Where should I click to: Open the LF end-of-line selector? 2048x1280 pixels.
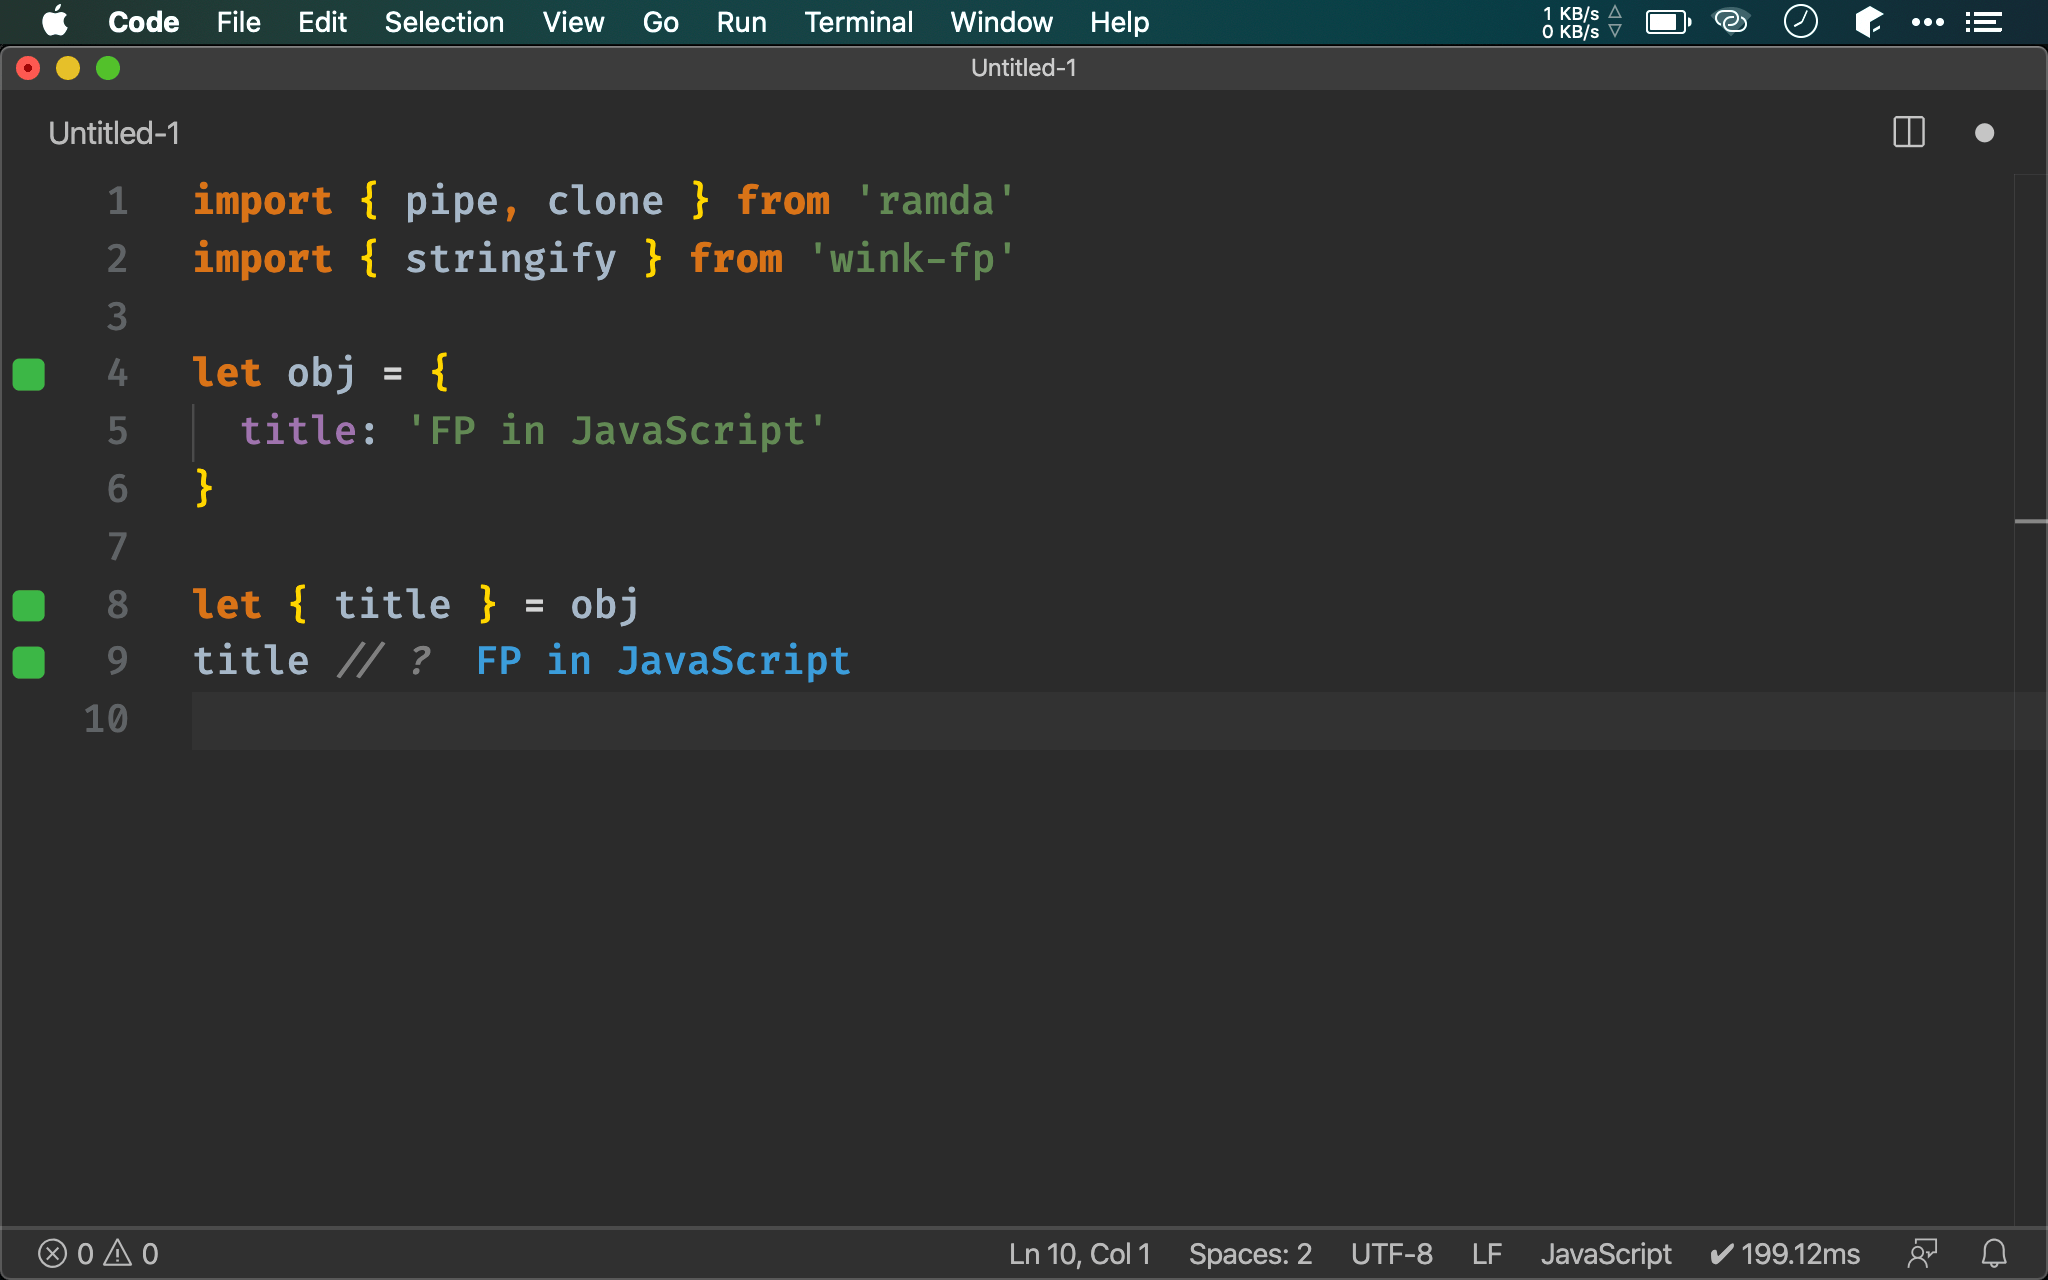pos(1486,1253)
